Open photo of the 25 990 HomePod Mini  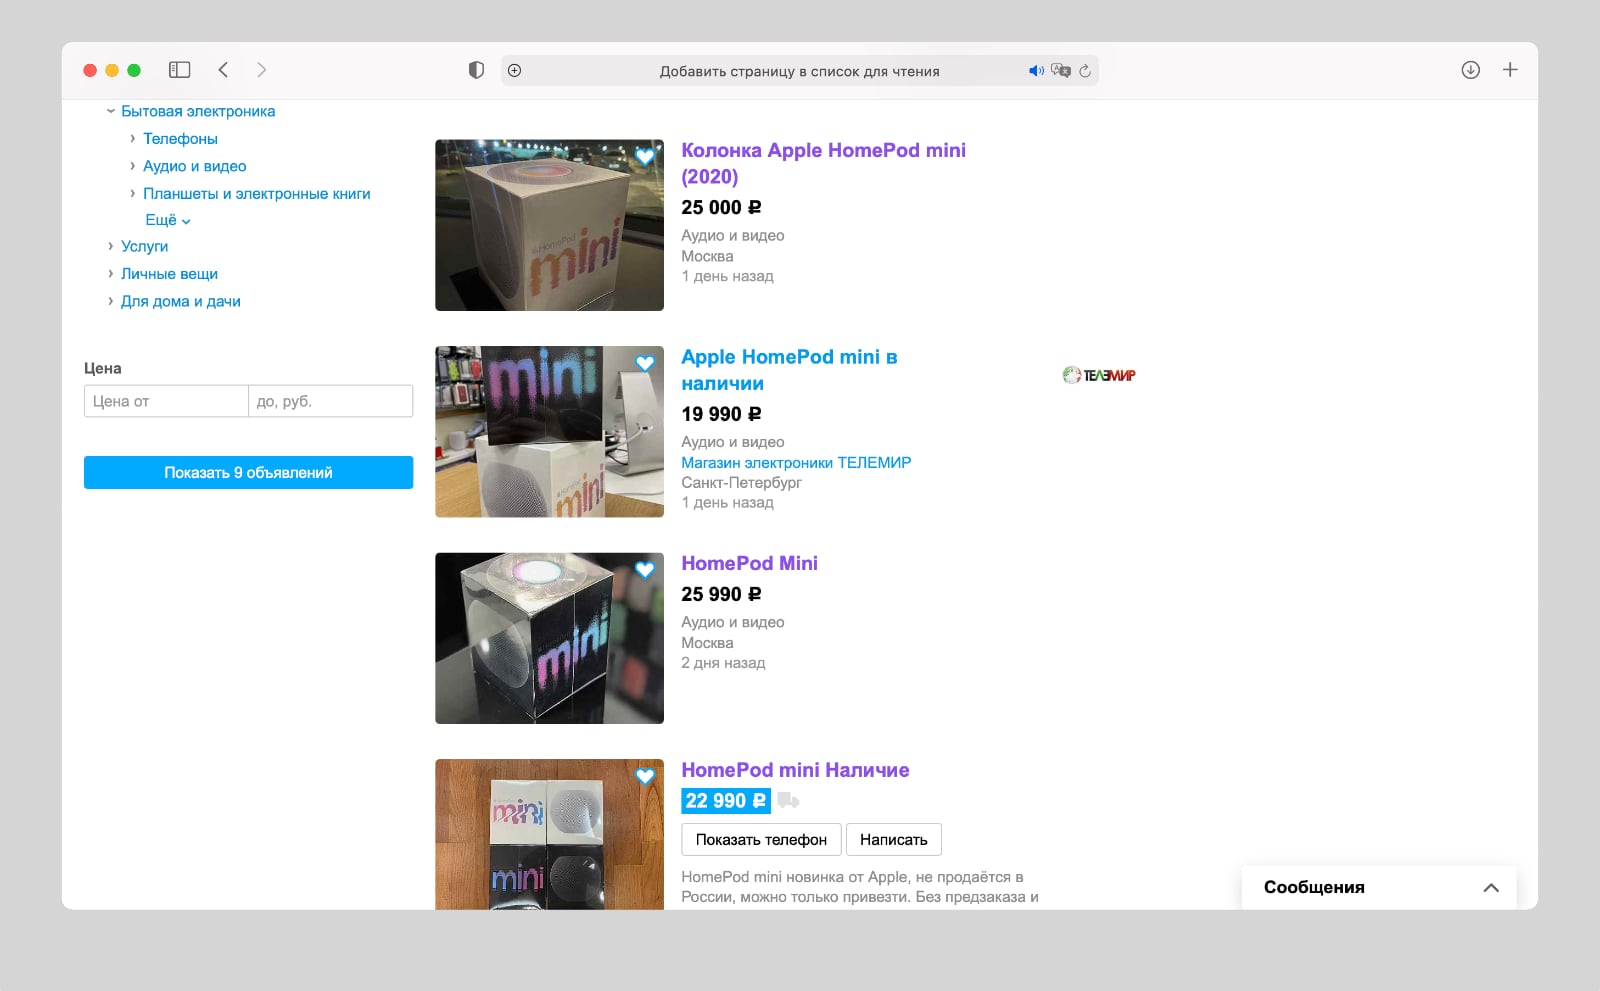(x=549, y=638)
